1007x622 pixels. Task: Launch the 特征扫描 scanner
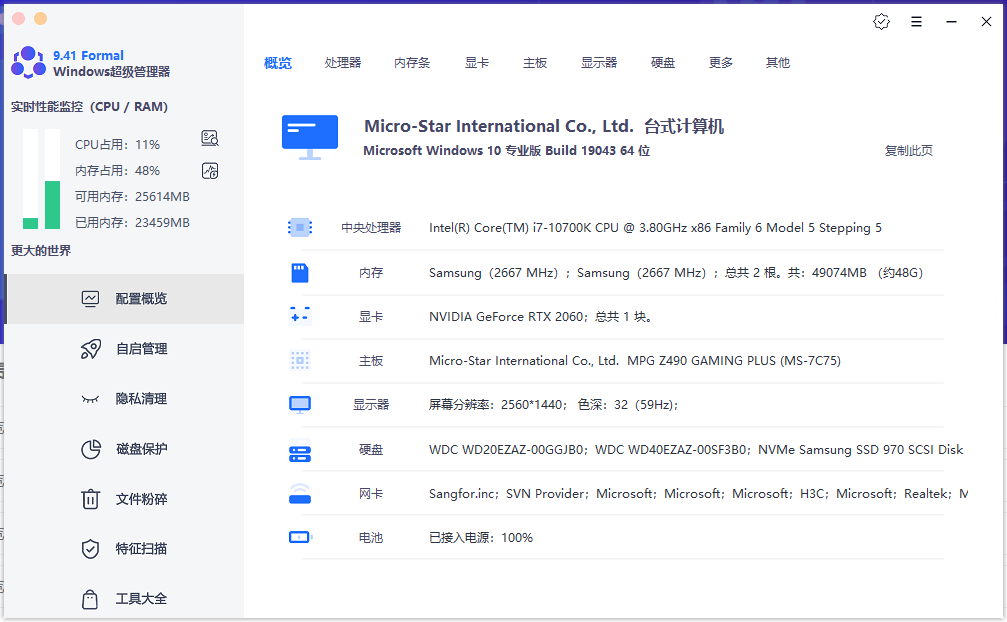pos(122,548)
